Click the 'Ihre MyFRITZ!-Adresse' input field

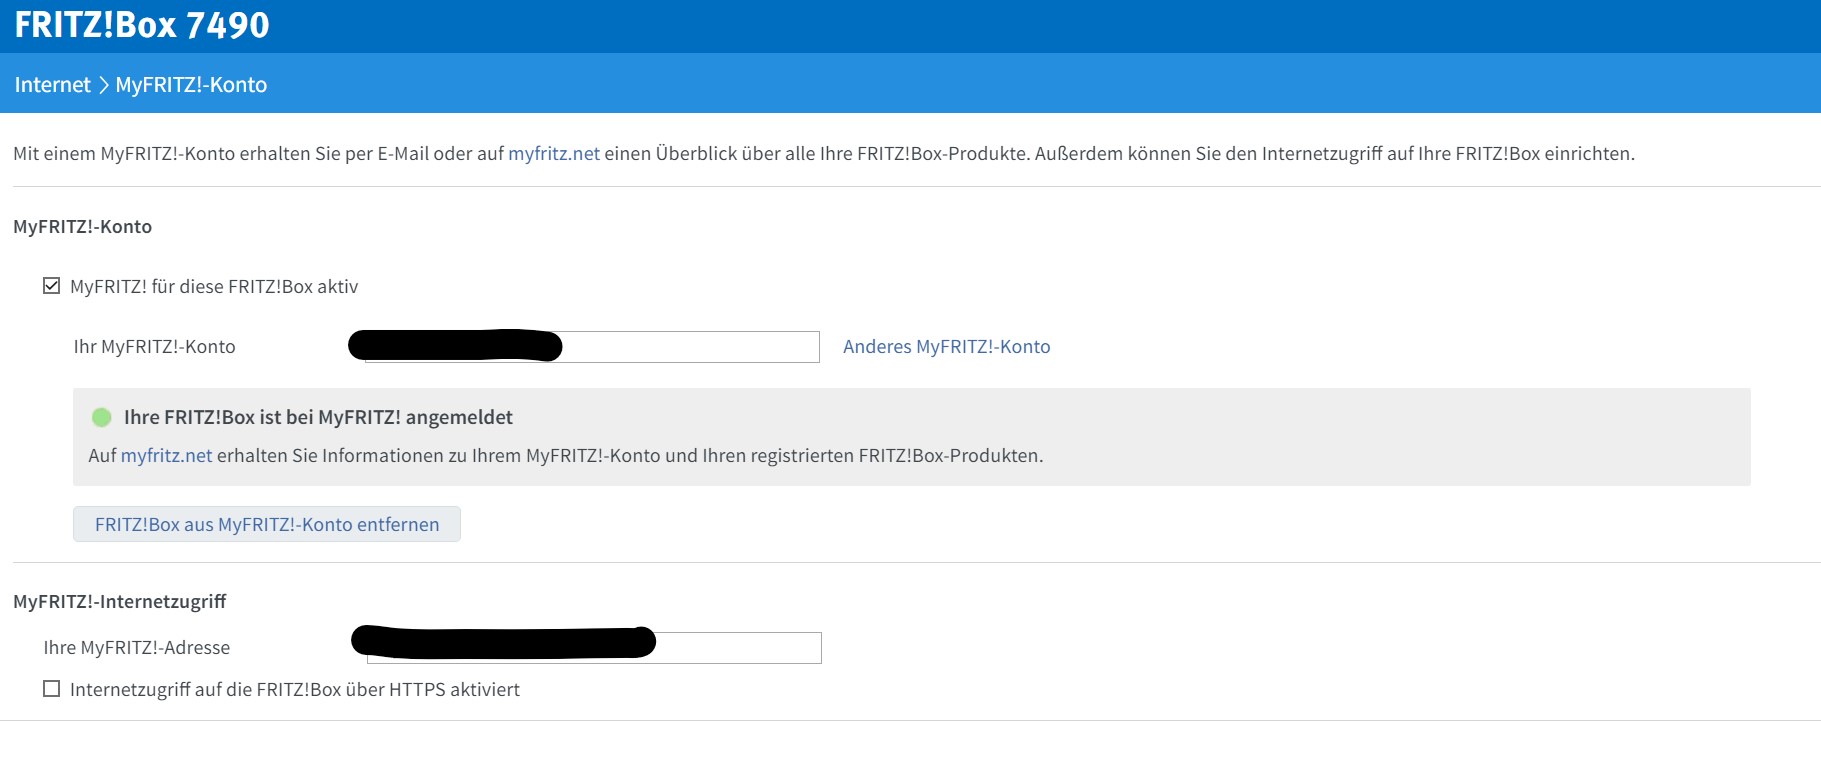pos(594,648)
